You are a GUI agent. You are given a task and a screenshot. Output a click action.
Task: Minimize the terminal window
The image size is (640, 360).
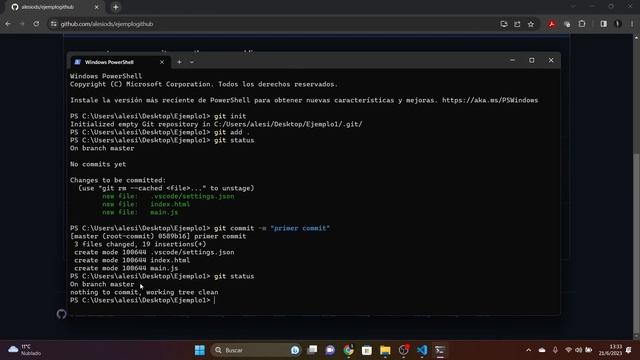[x=512, y=60]
